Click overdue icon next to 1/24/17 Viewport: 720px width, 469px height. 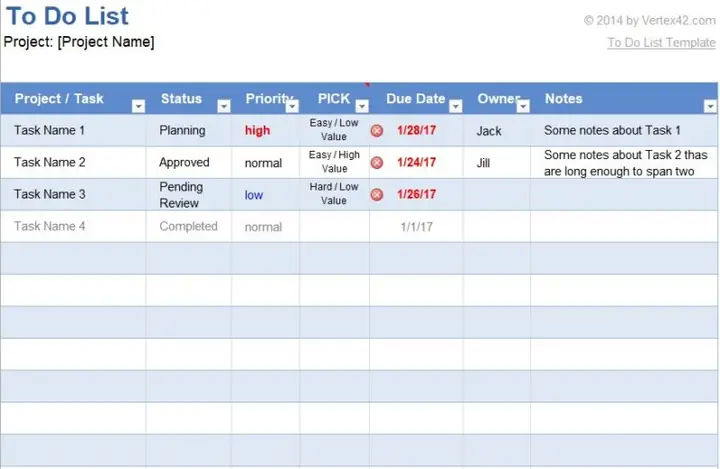coord(377,163)
